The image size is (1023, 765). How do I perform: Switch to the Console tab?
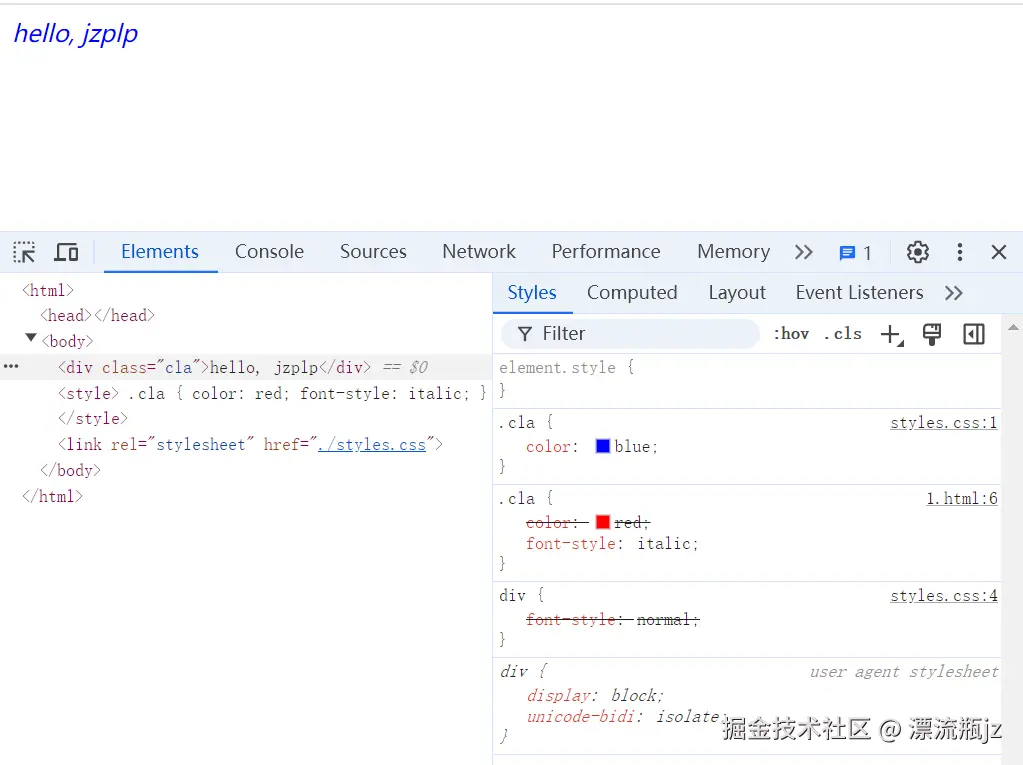pos(268,252)
